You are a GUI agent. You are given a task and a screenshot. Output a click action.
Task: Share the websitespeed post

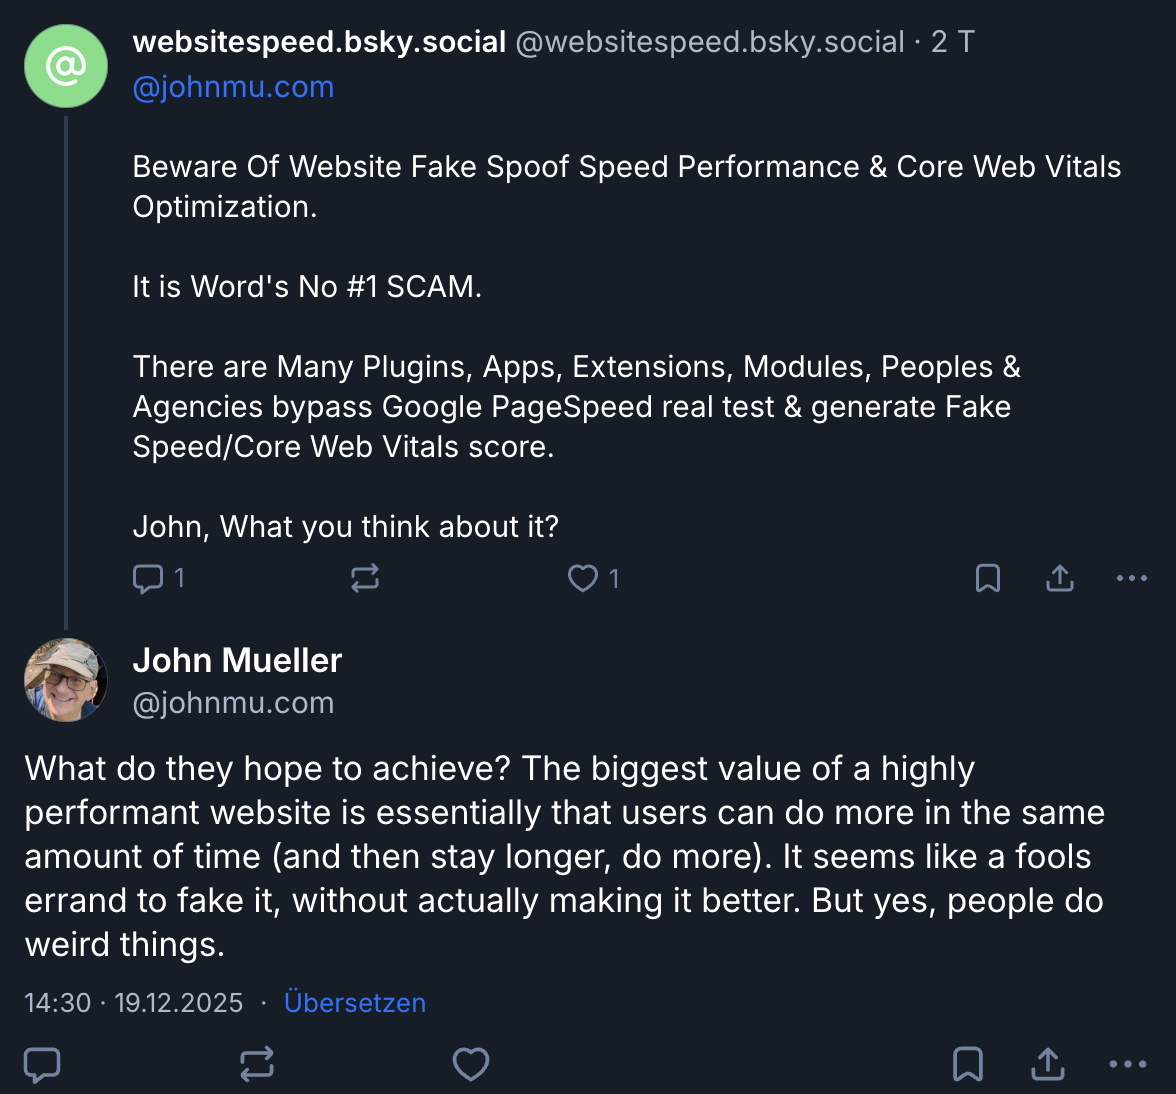click(x=1059, y=578)
